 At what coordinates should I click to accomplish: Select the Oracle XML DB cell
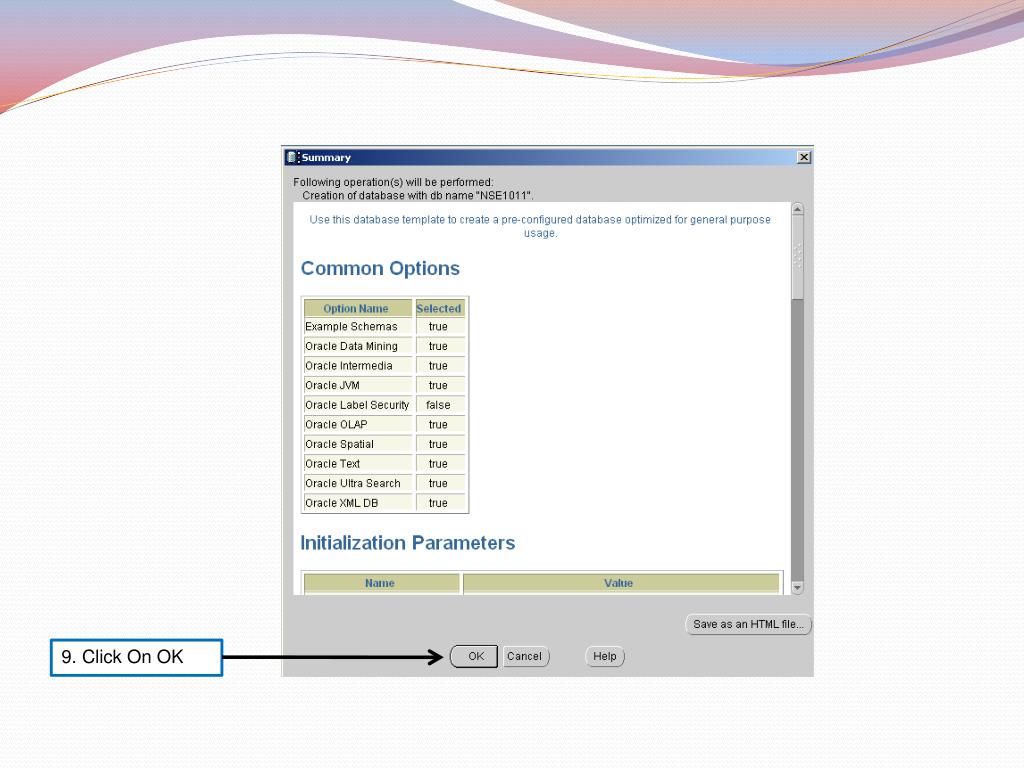358,503
